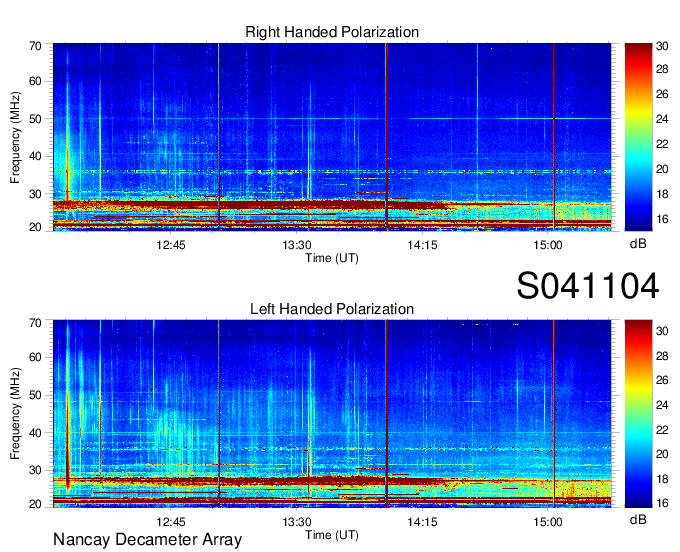
Task: Click the left-handed polarization spectrogram plot
Action: (x=332, y=414)
